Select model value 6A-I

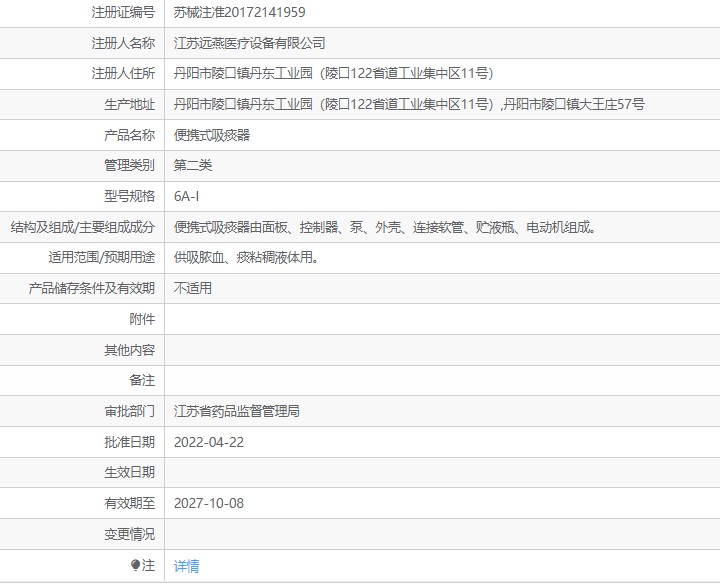point(186,196)
